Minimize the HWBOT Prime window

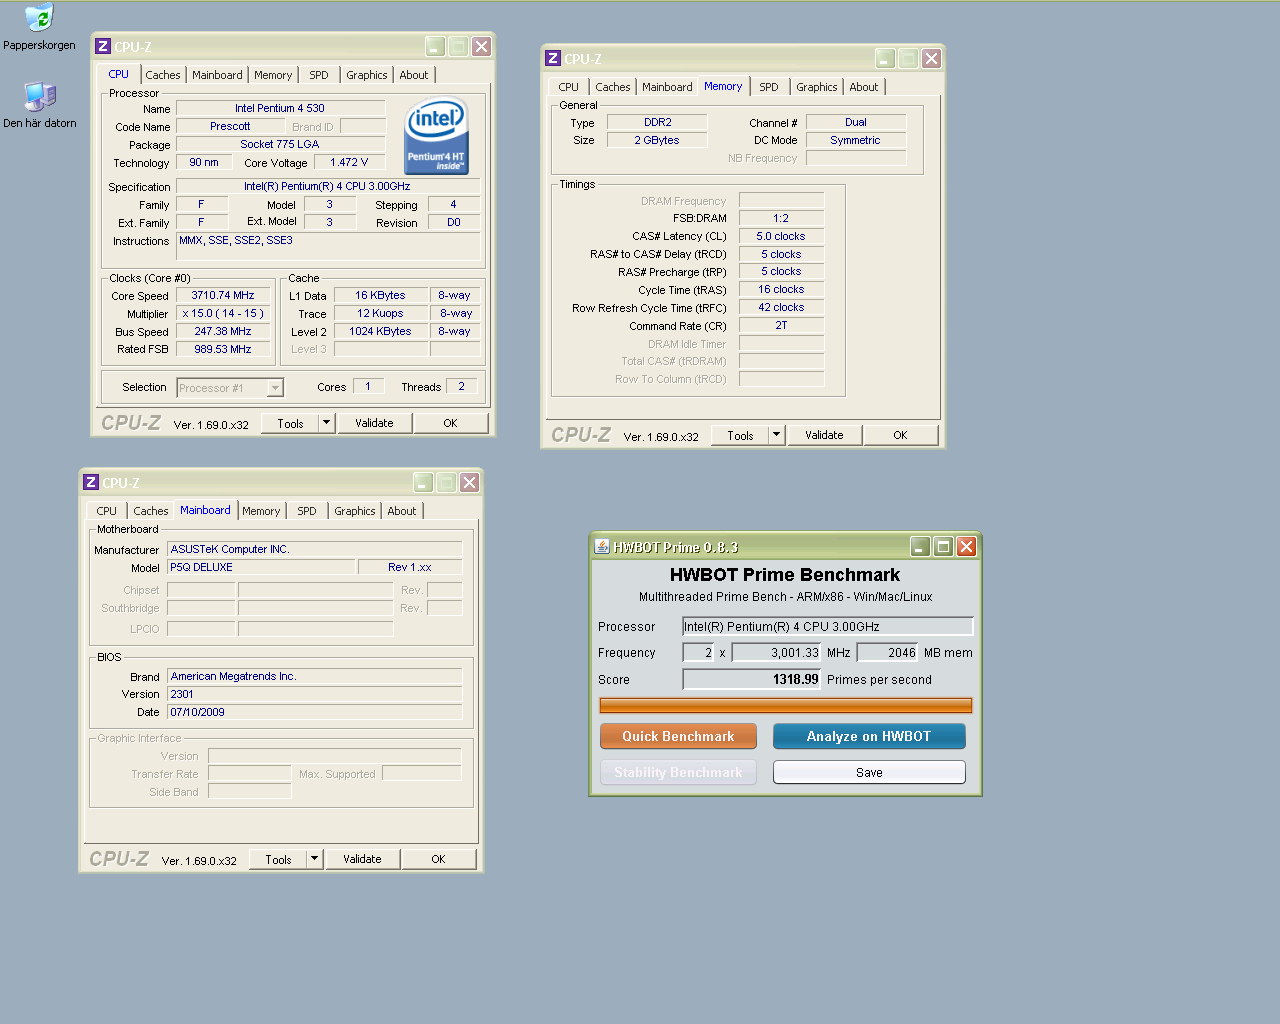coord(920,546)
